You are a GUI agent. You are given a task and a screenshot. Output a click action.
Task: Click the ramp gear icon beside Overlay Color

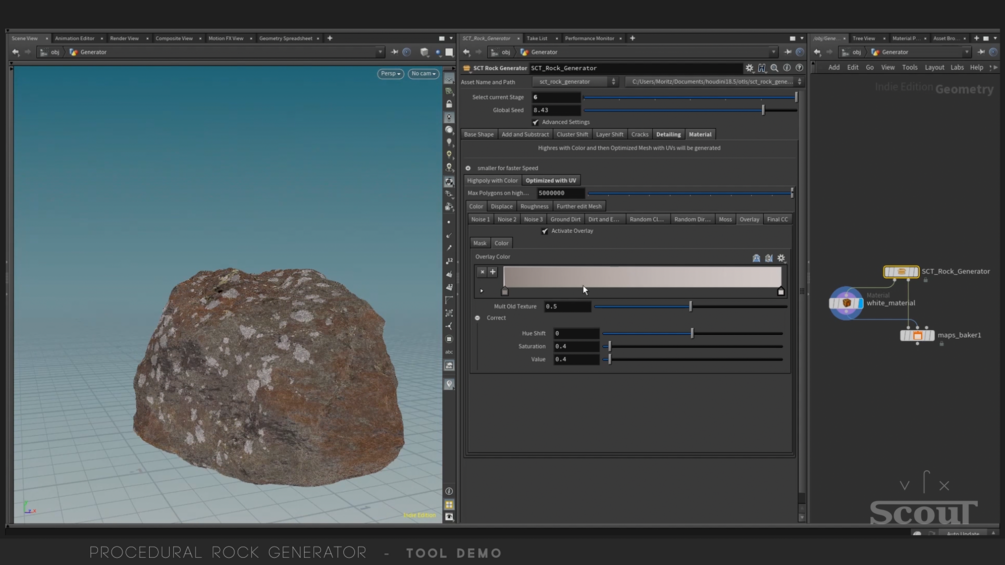(781, 258)
